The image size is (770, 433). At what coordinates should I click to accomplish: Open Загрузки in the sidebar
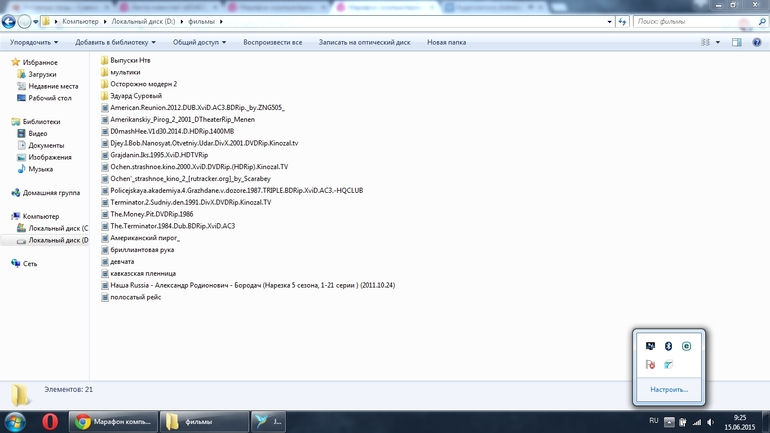pos(37,74)
